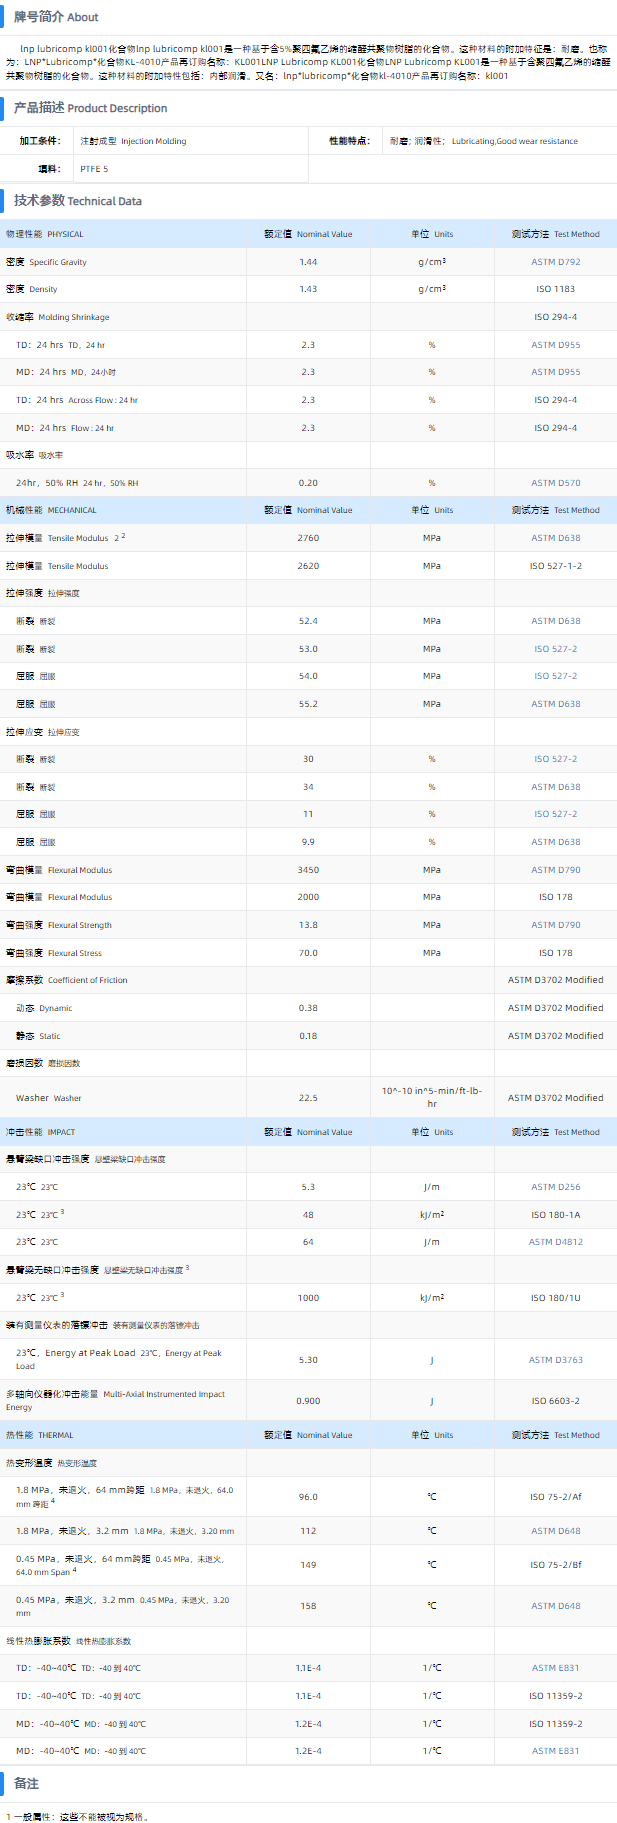The image size is (617, 1823).
Task: Open the ASTM D792 test method link
Action: [555, 262]
